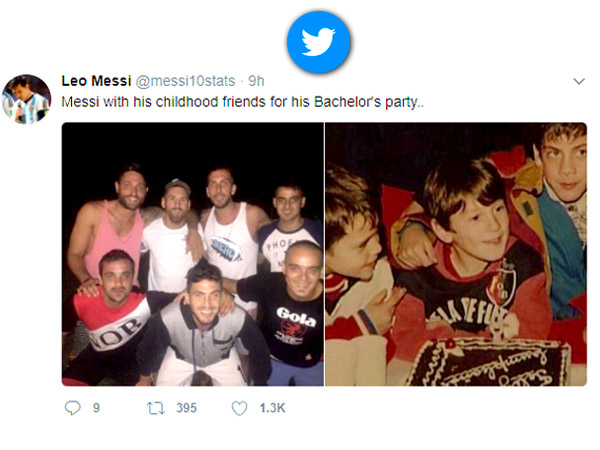Click the reply count 9
Image resolution: width=600 pixels, height=450 pixels.
point(96,408)
